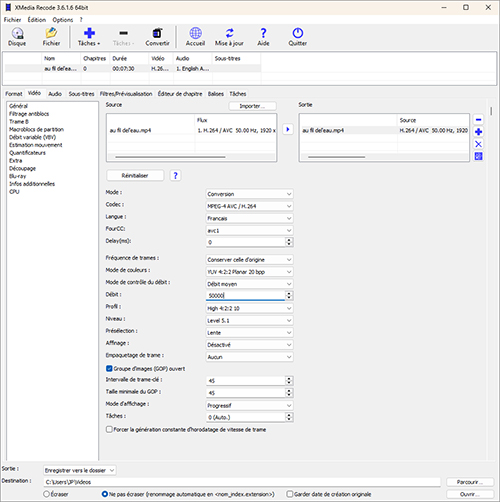This screenshot has width=500, height=502.
Task: Open the Fichier menu
Action: tap(12, 20)
